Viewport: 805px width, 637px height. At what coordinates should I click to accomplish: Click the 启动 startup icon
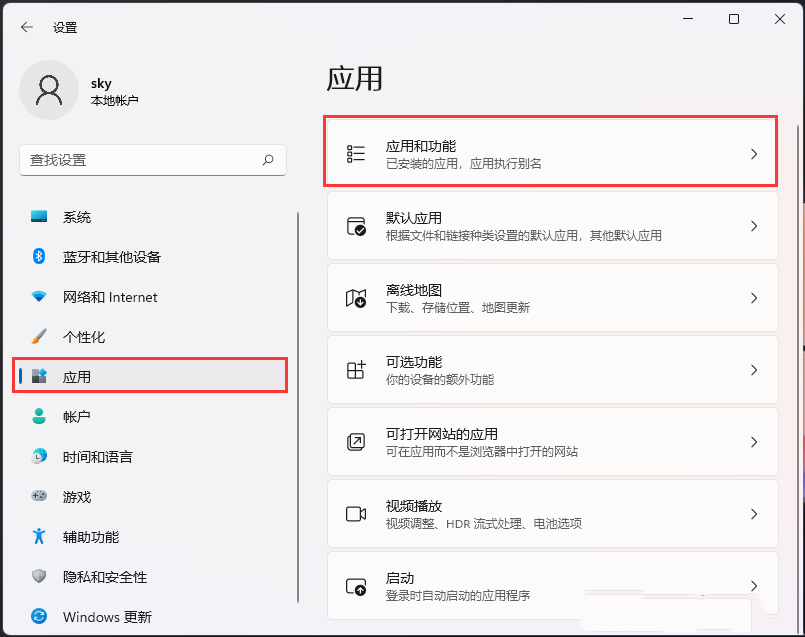(x=355, y=584)
